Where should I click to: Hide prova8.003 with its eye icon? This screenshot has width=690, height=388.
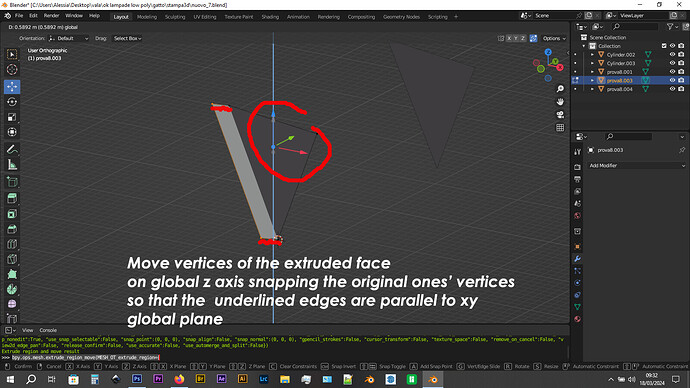point(672,80)
